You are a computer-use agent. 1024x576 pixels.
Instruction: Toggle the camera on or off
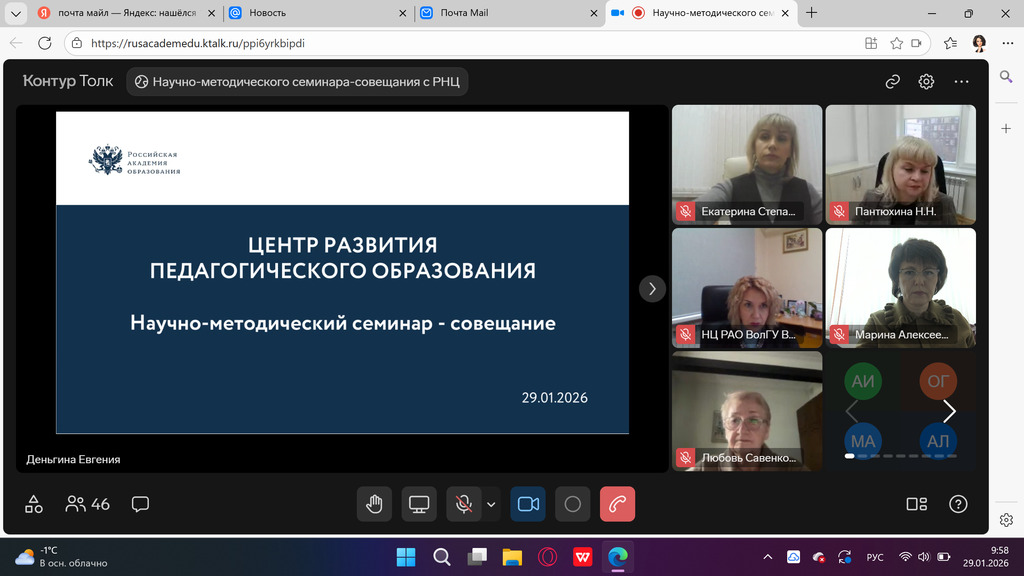tap(528, 504)
